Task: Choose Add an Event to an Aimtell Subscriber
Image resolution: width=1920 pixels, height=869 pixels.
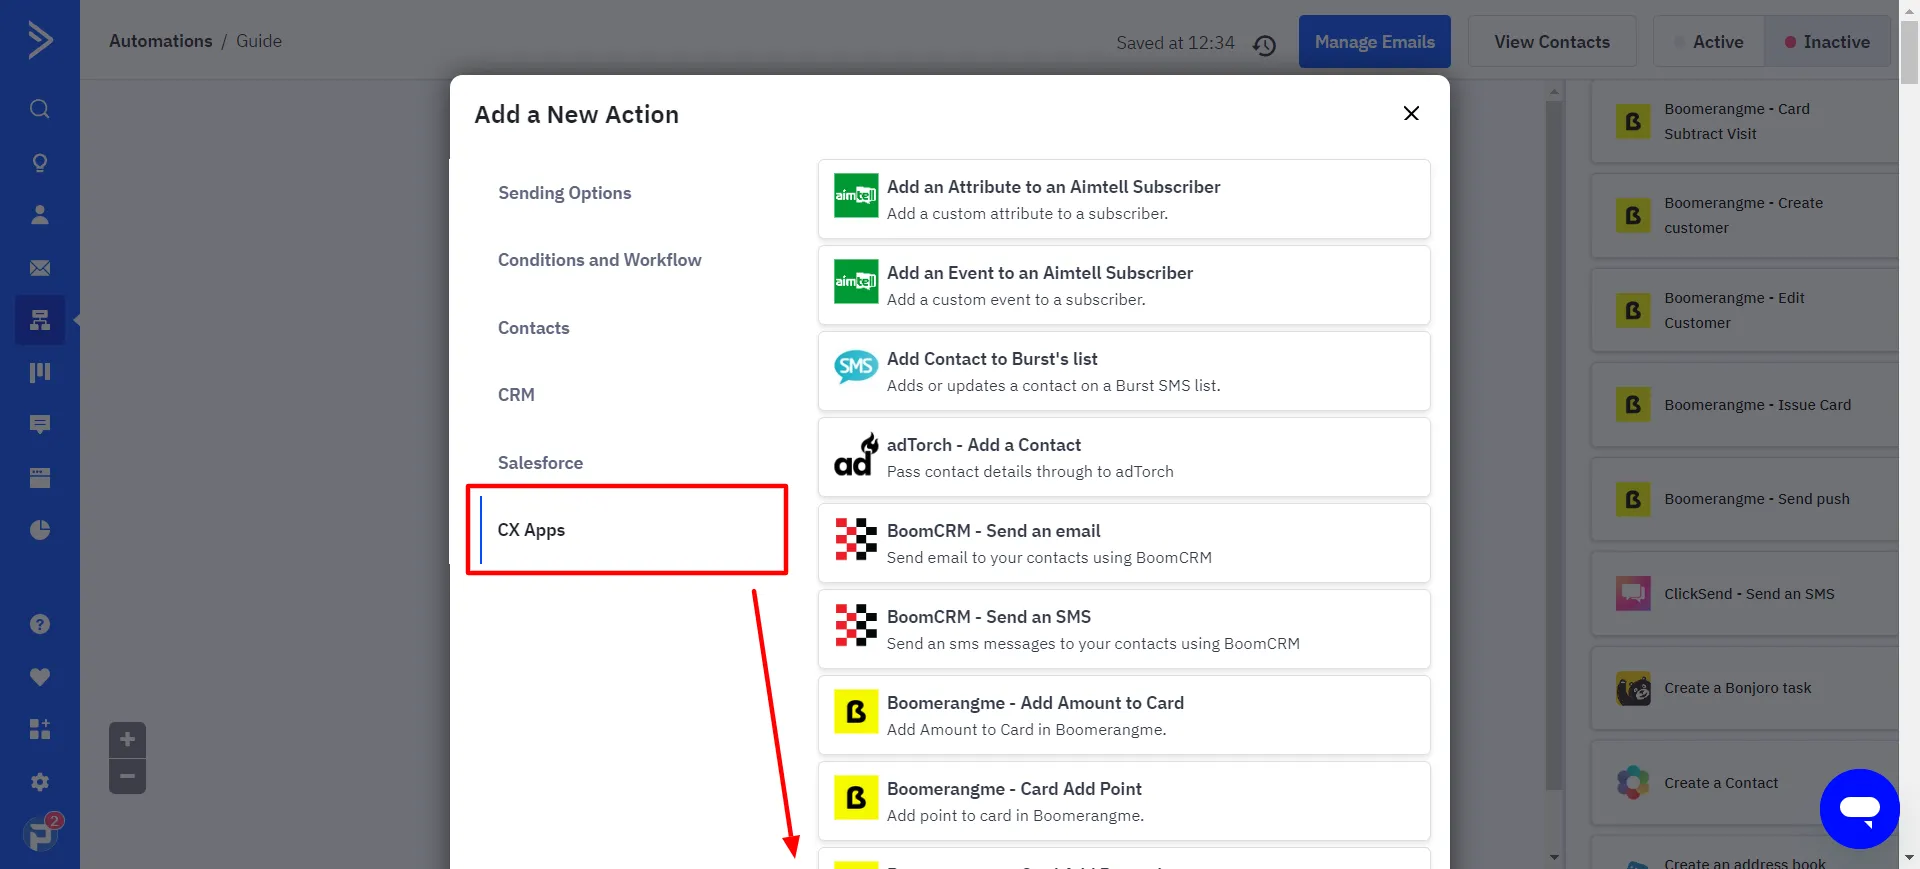Action: (1124, 285)
